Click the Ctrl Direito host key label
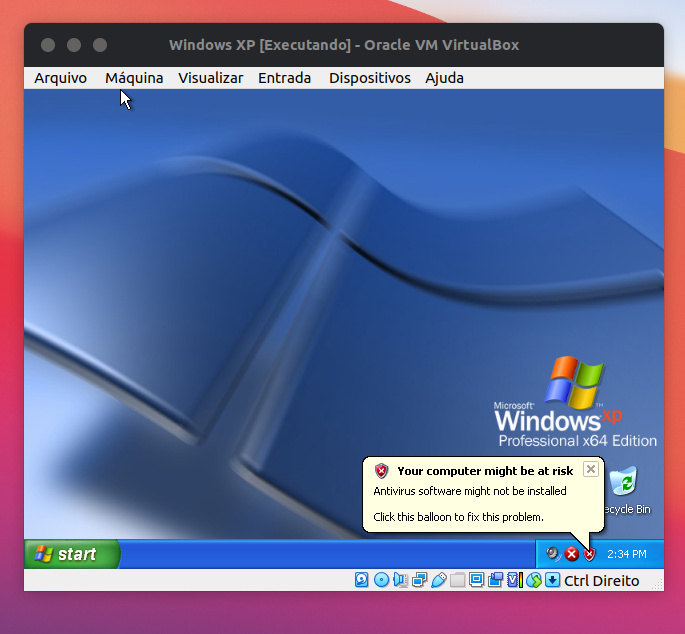The width and height of the screenshot is (685, 634). pos(602,581)
